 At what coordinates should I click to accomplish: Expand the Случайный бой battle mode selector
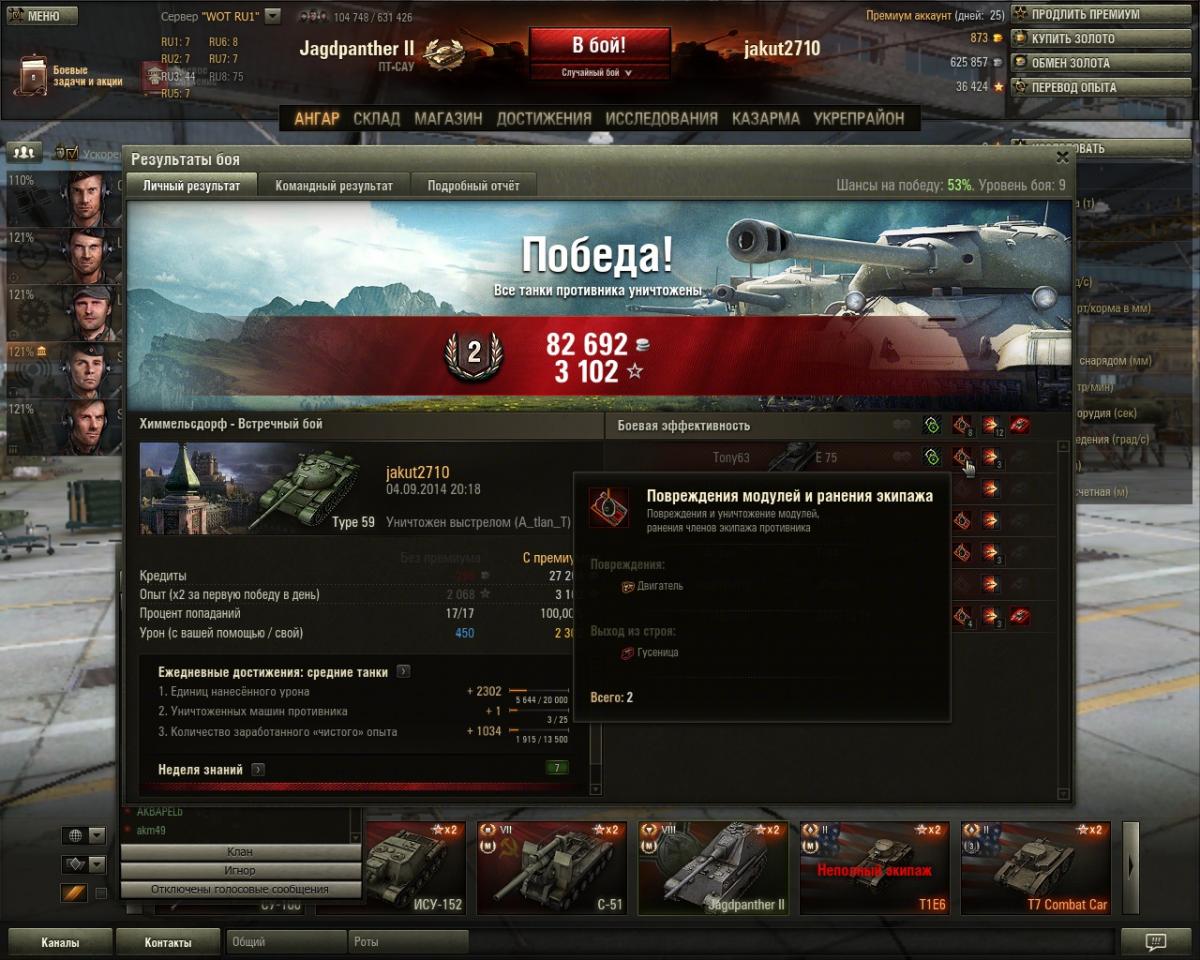click(599, 73)
